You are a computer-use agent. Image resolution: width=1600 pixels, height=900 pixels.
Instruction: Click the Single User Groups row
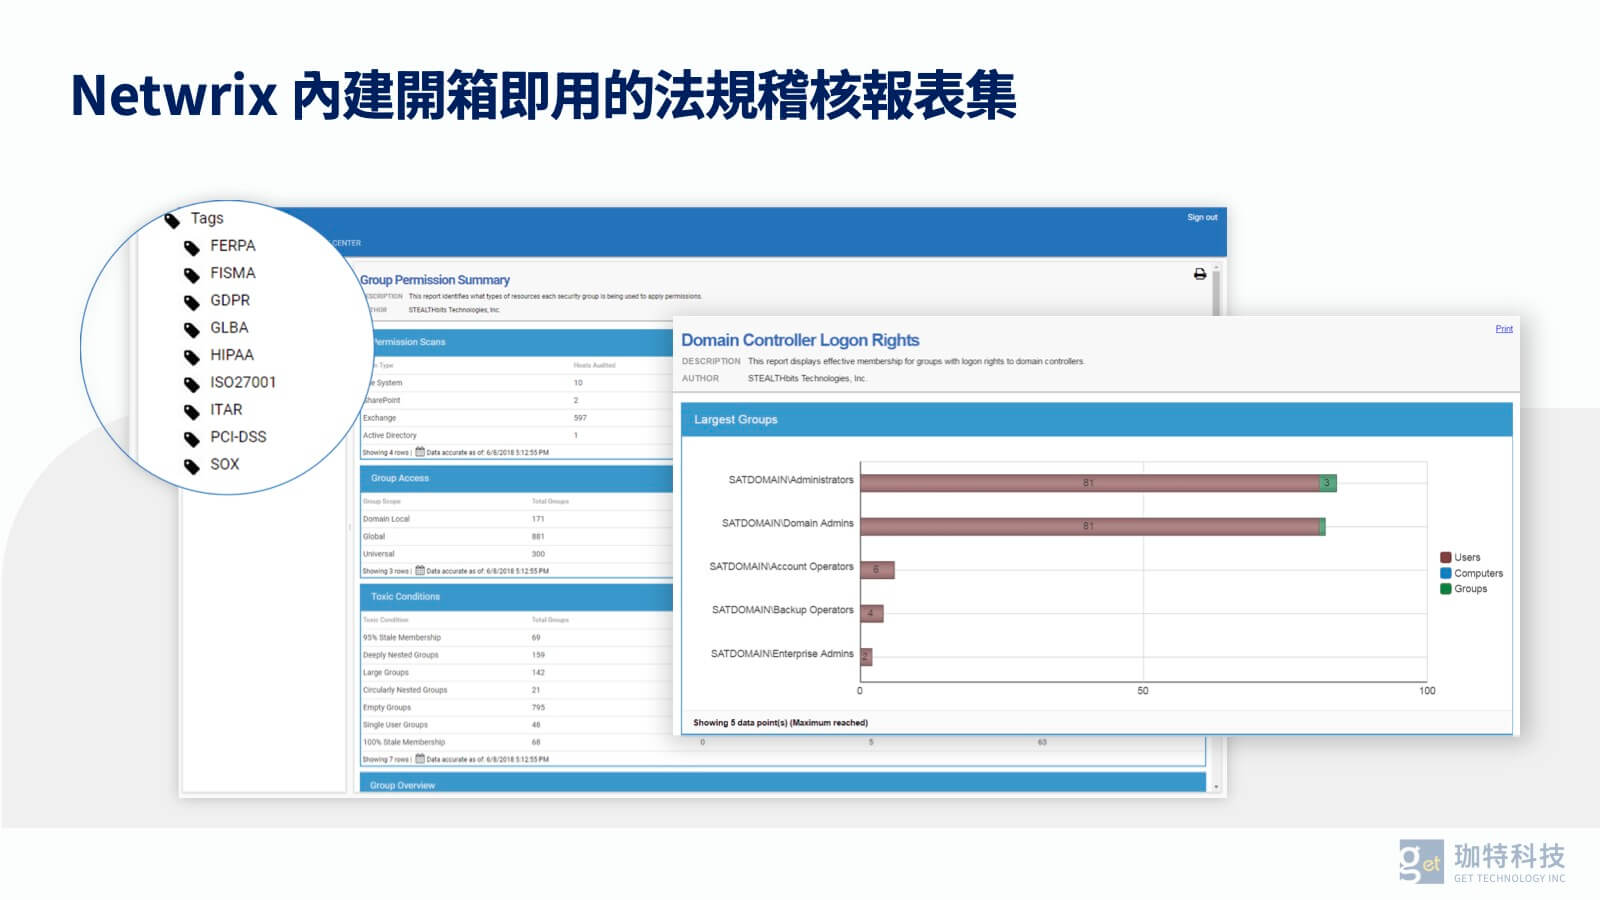click(516, 725)
